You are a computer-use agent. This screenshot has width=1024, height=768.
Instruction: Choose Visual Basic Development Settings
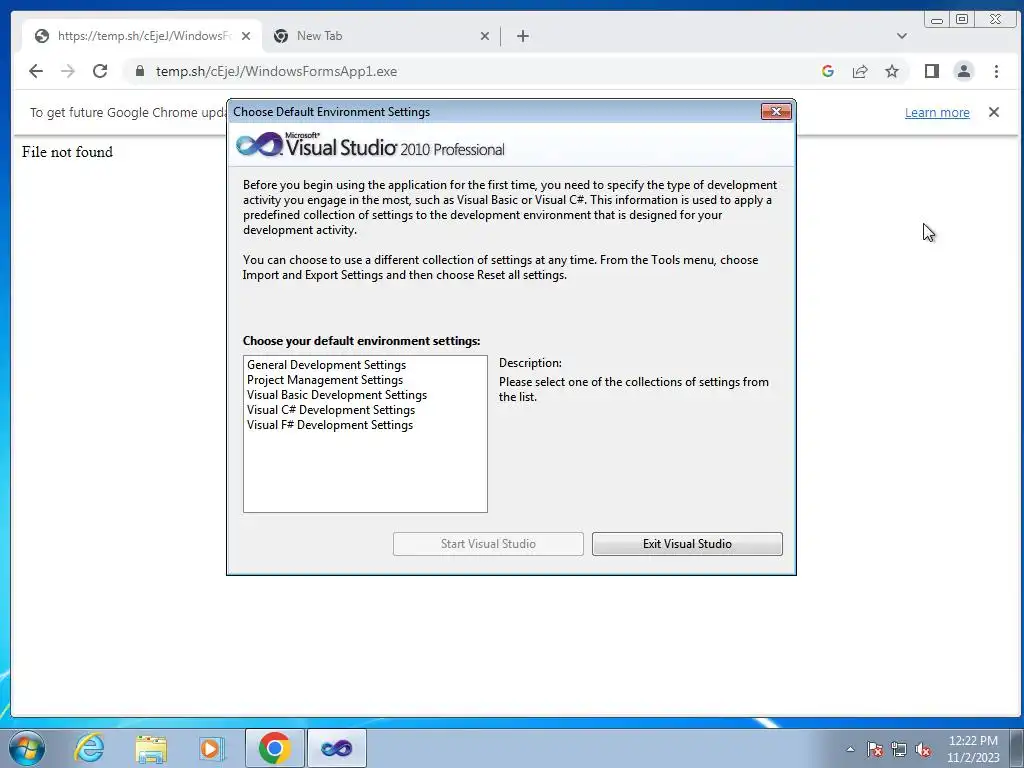coord(337,395)
